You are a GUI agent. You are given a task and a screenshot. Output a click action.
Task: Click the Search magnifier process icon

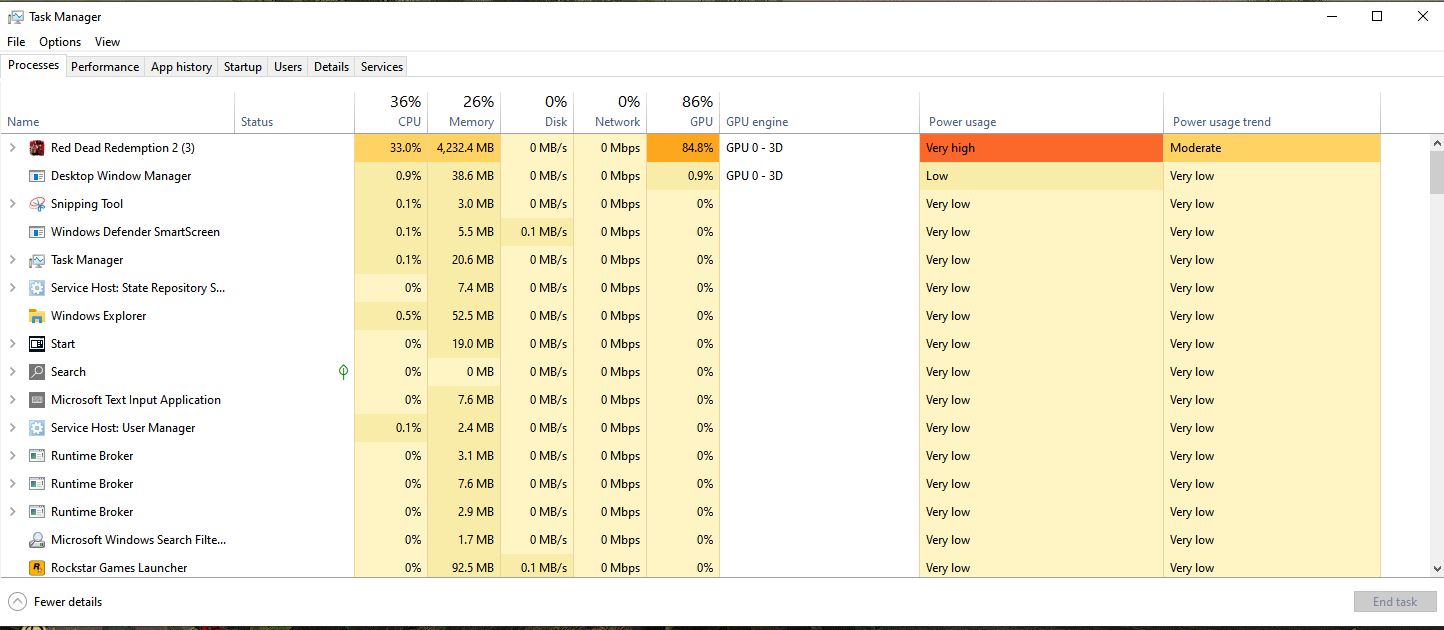37,372
